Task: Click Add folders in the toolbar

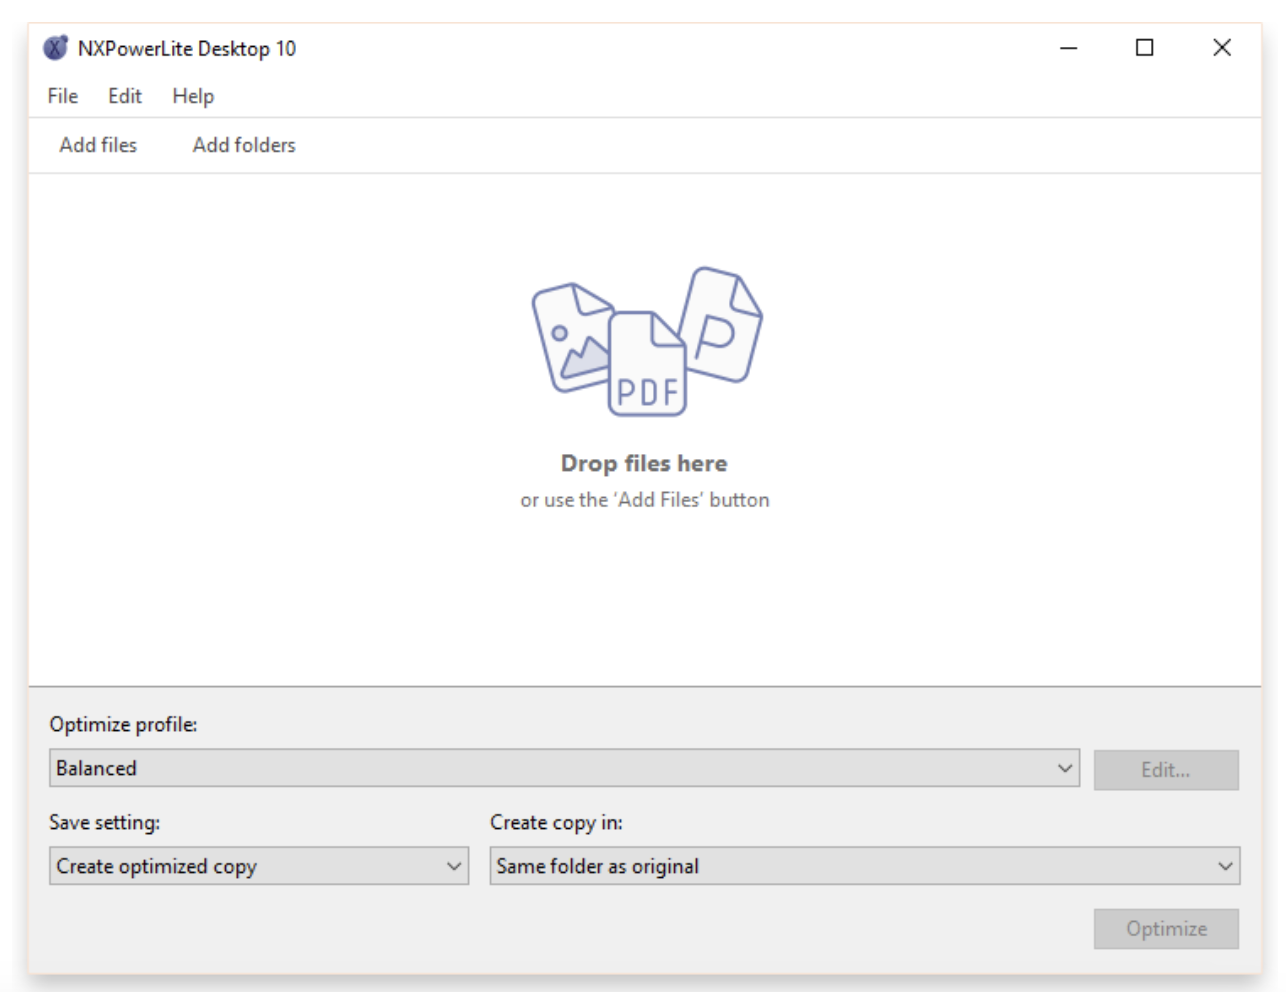Action: [244, 145]
